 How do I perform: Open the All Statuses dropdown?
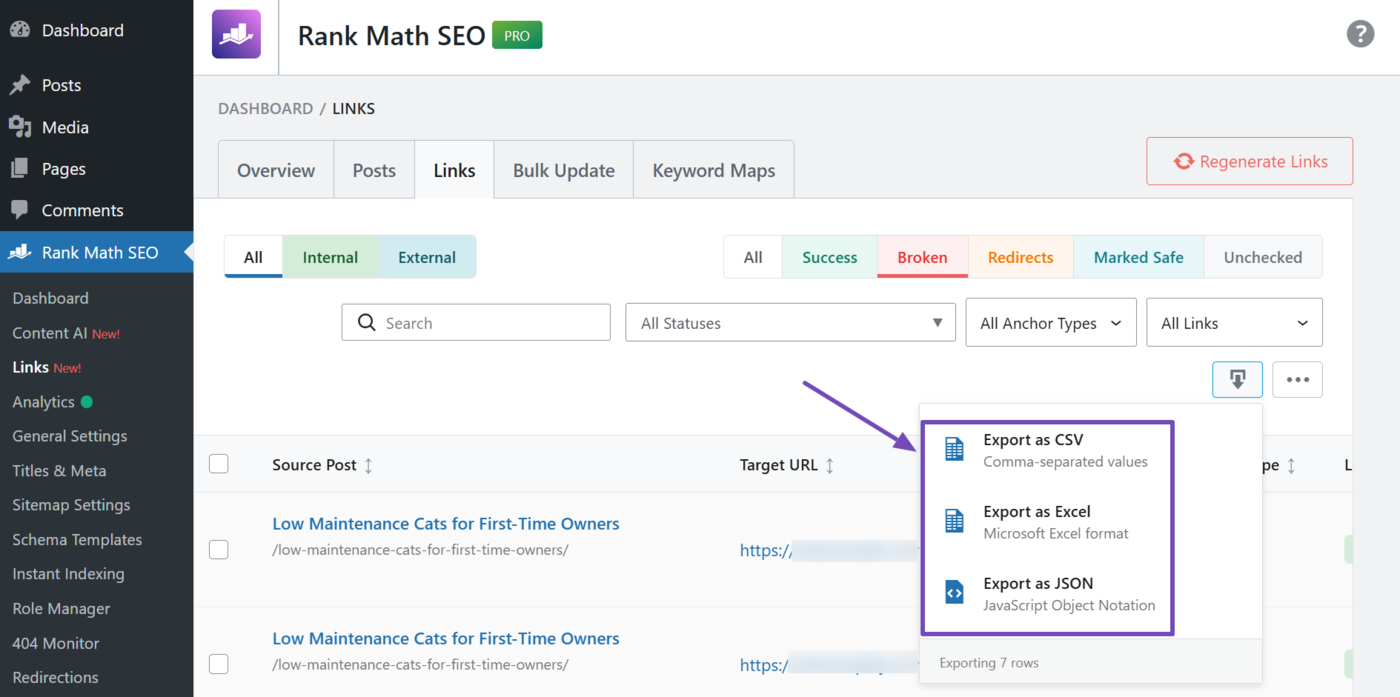789,322
